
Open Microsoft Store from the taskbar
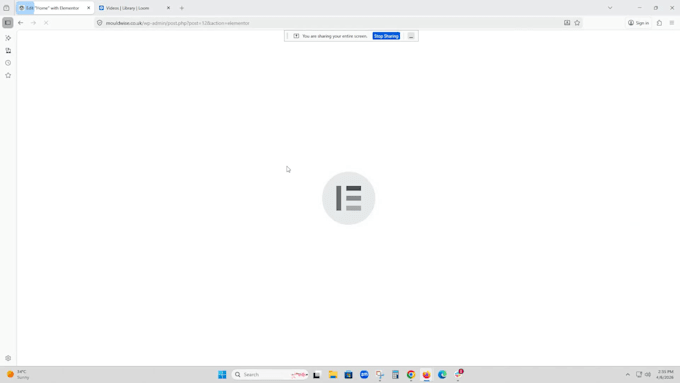(x=348, y=375)
